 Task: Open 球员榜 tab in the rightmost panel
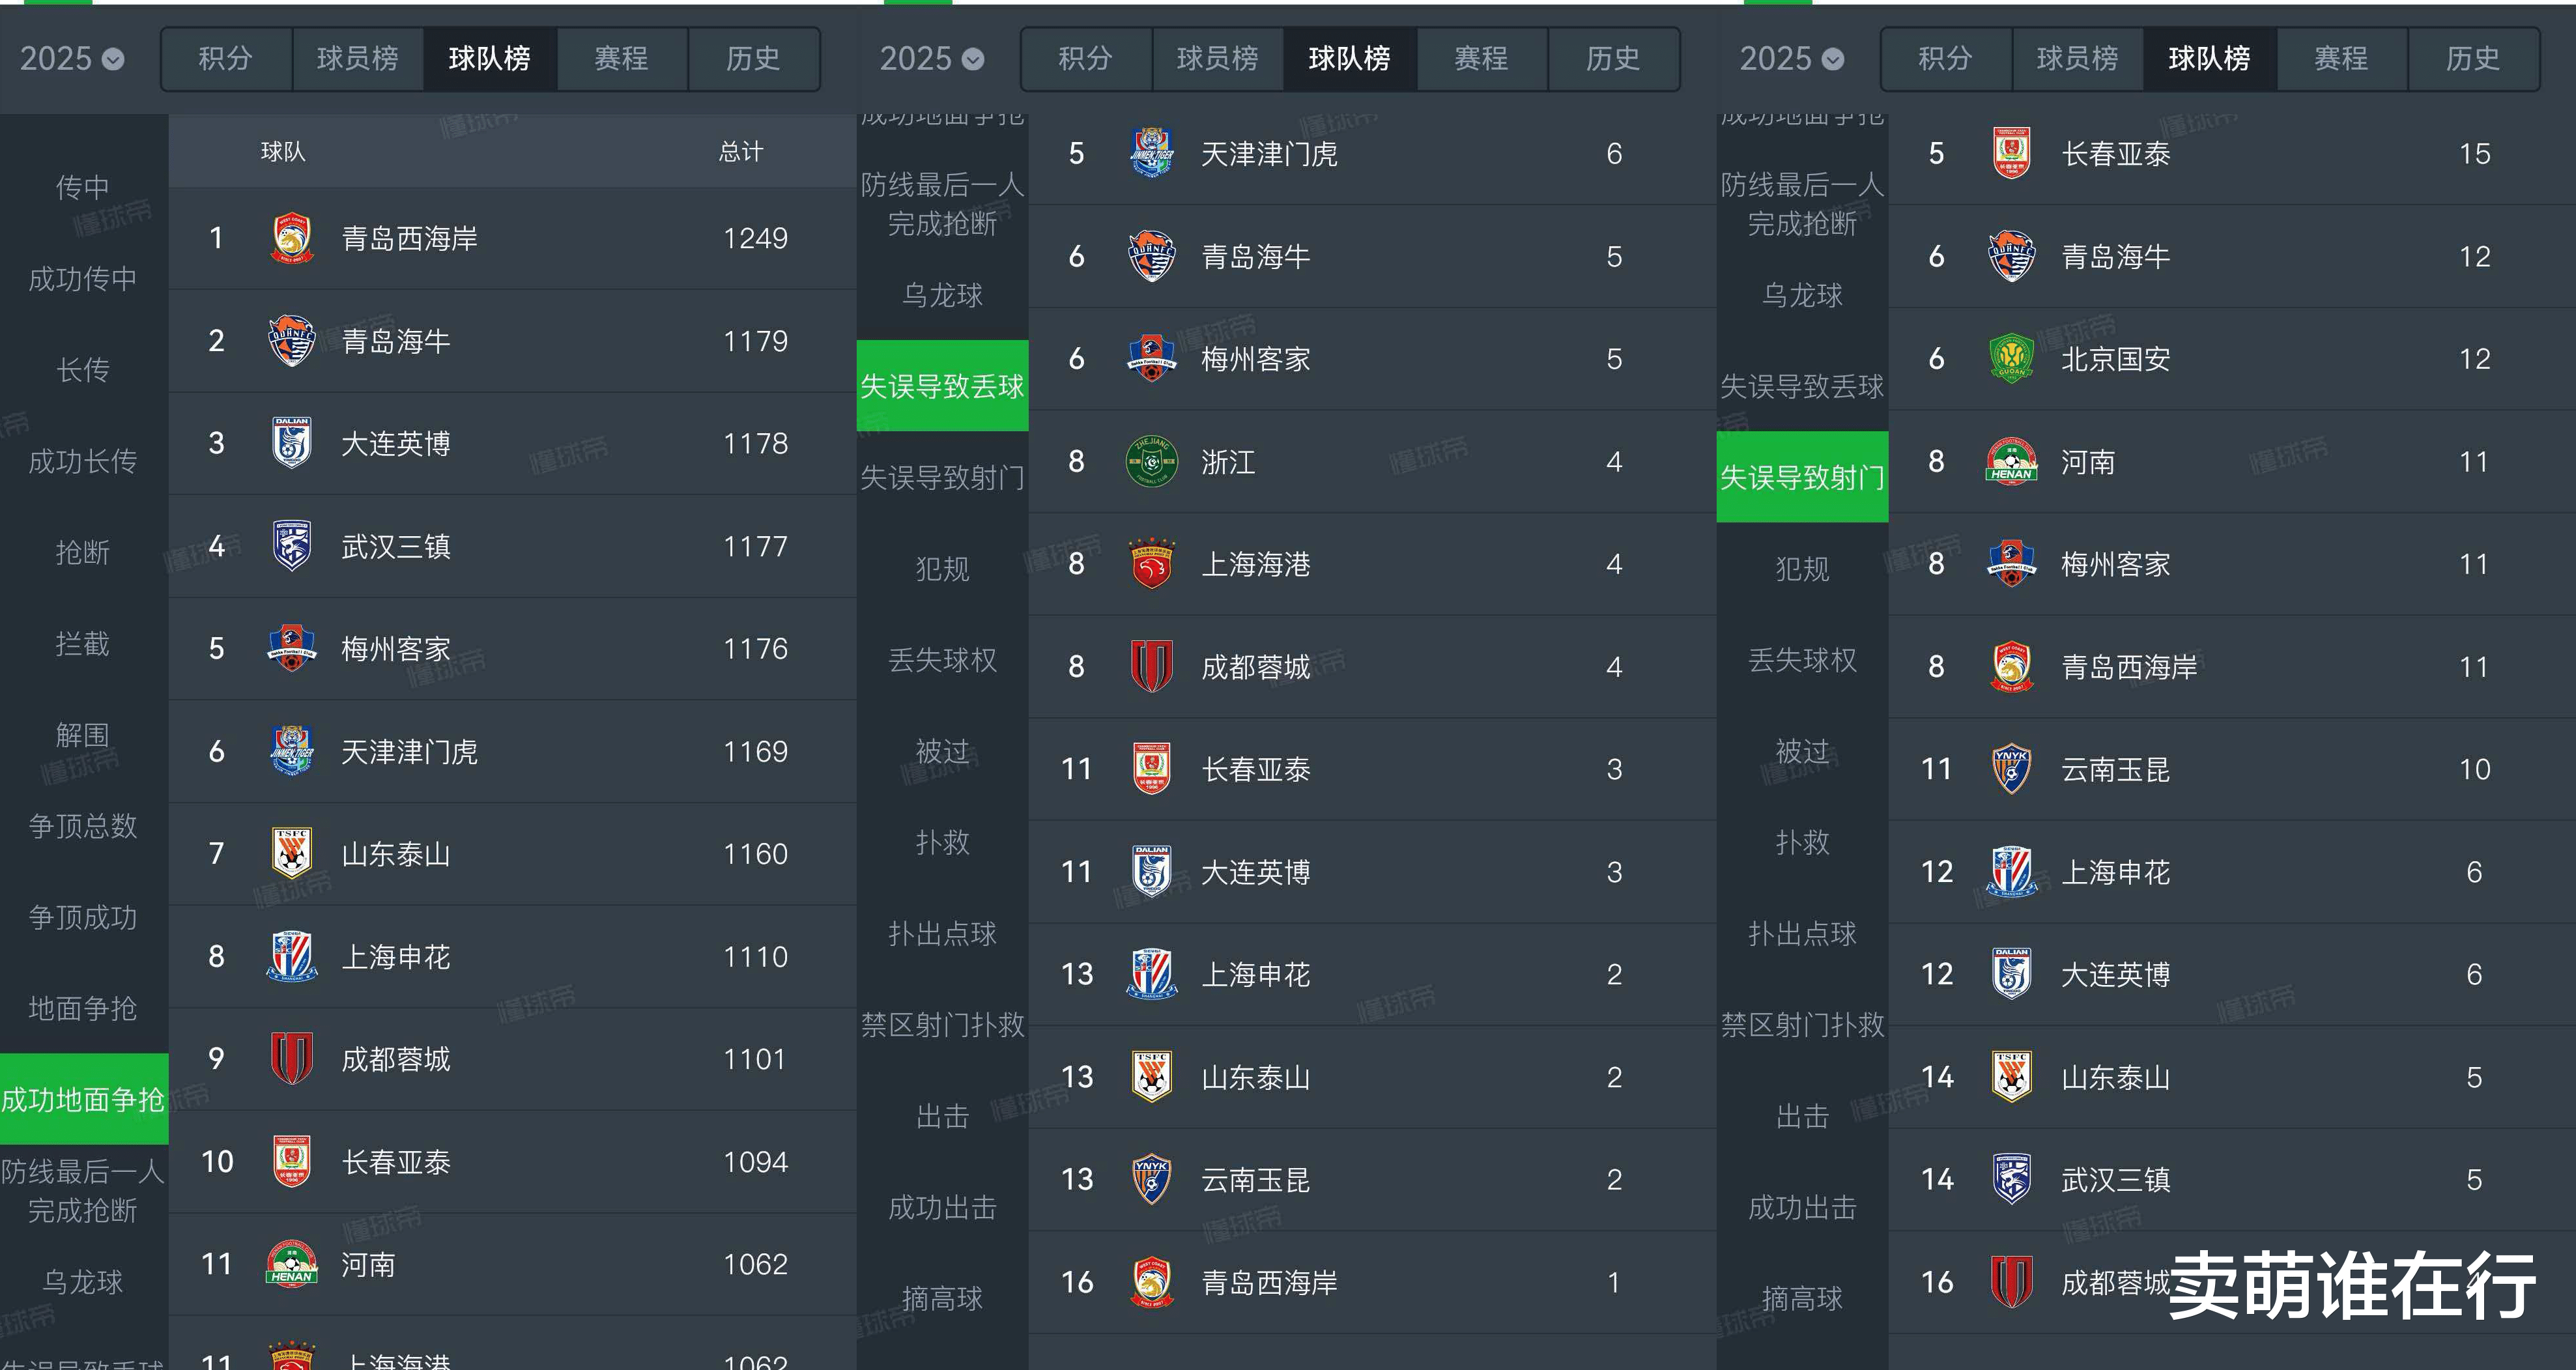point(2077,59)
